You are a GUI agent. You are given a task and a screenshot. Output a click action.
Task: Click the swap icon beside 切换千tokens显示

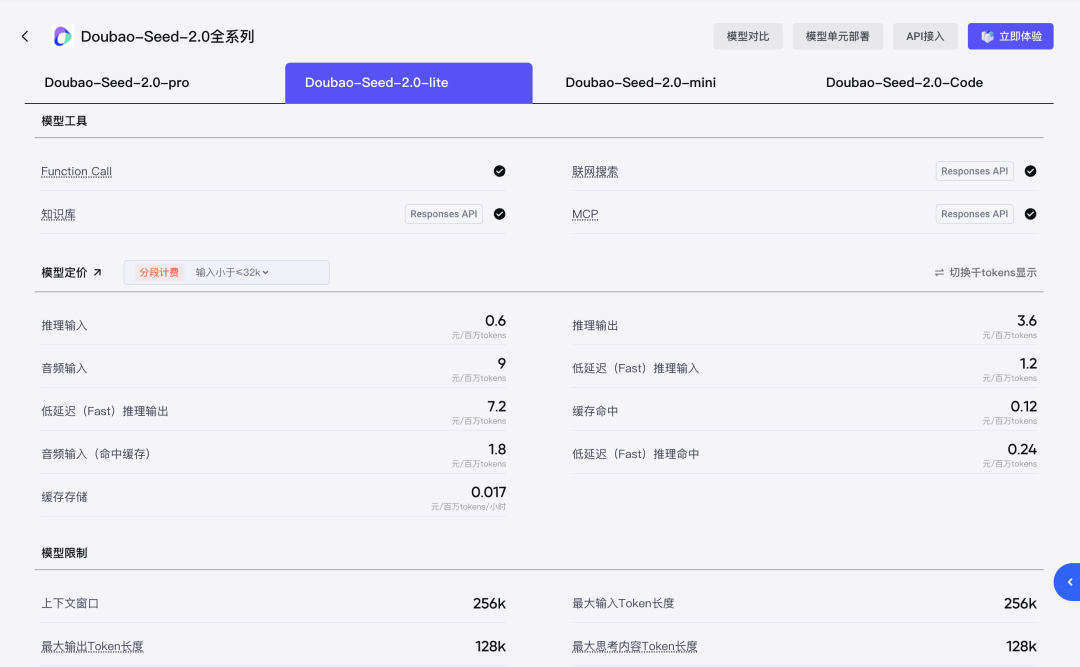(x=939, y=273)
